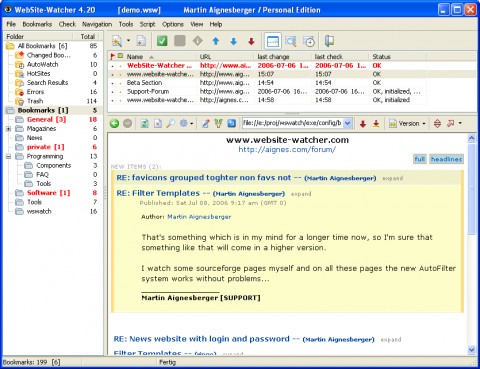Click the Martin Aignesberger author link
The height and width of the screenshot is (369, 480).
[x=199, y=217]
